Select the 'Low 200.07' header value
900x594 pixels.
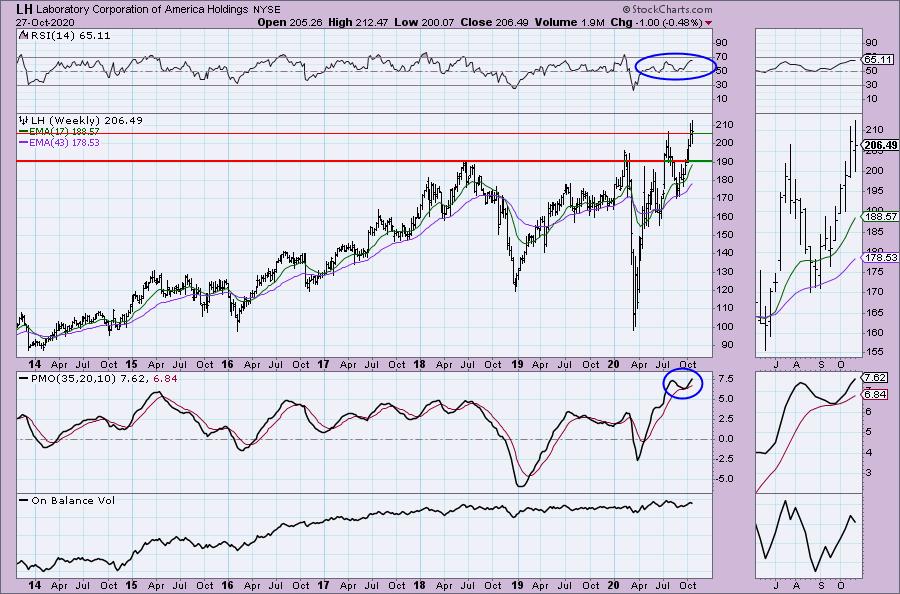point(422,22)
